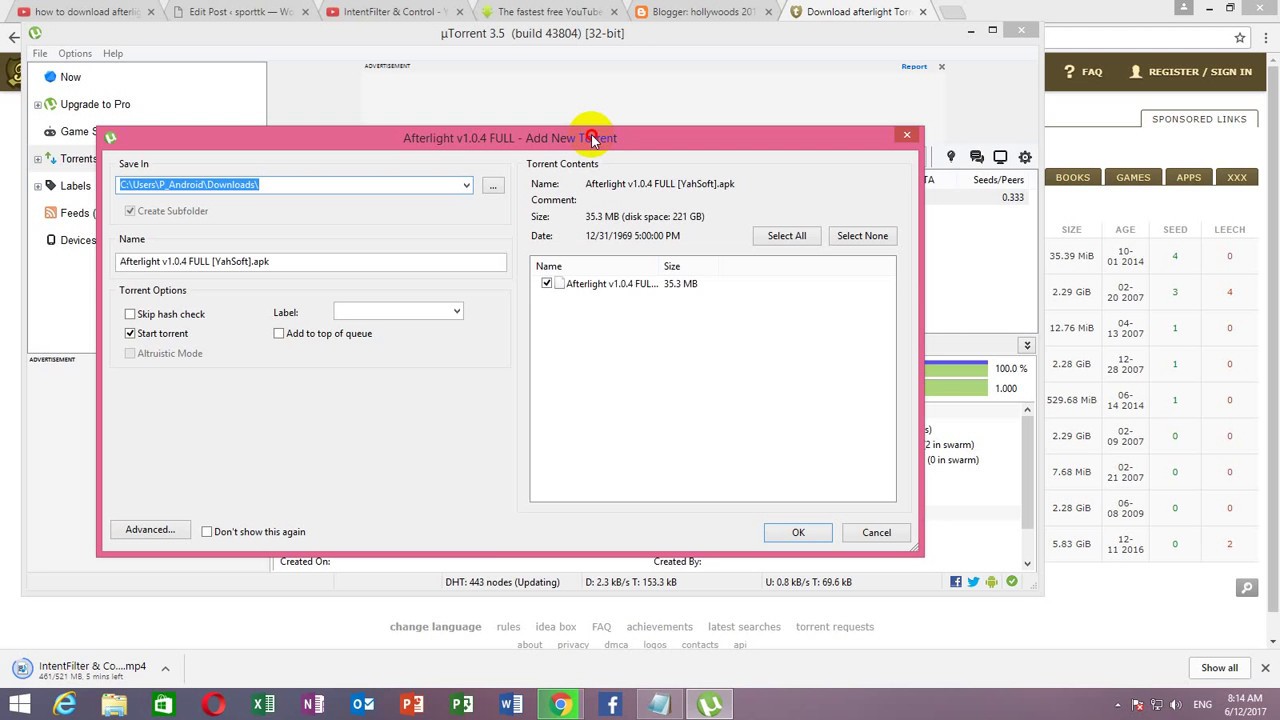
Task: Open the Opera browser from taskbar
Action: point(213,705)
